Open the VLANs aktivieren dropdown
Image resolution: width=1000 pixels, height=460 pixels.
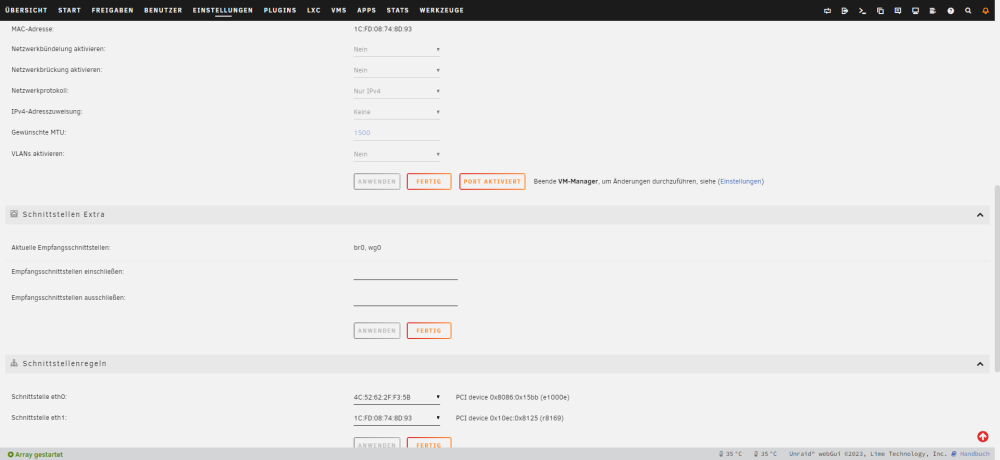tap(397, 154)
